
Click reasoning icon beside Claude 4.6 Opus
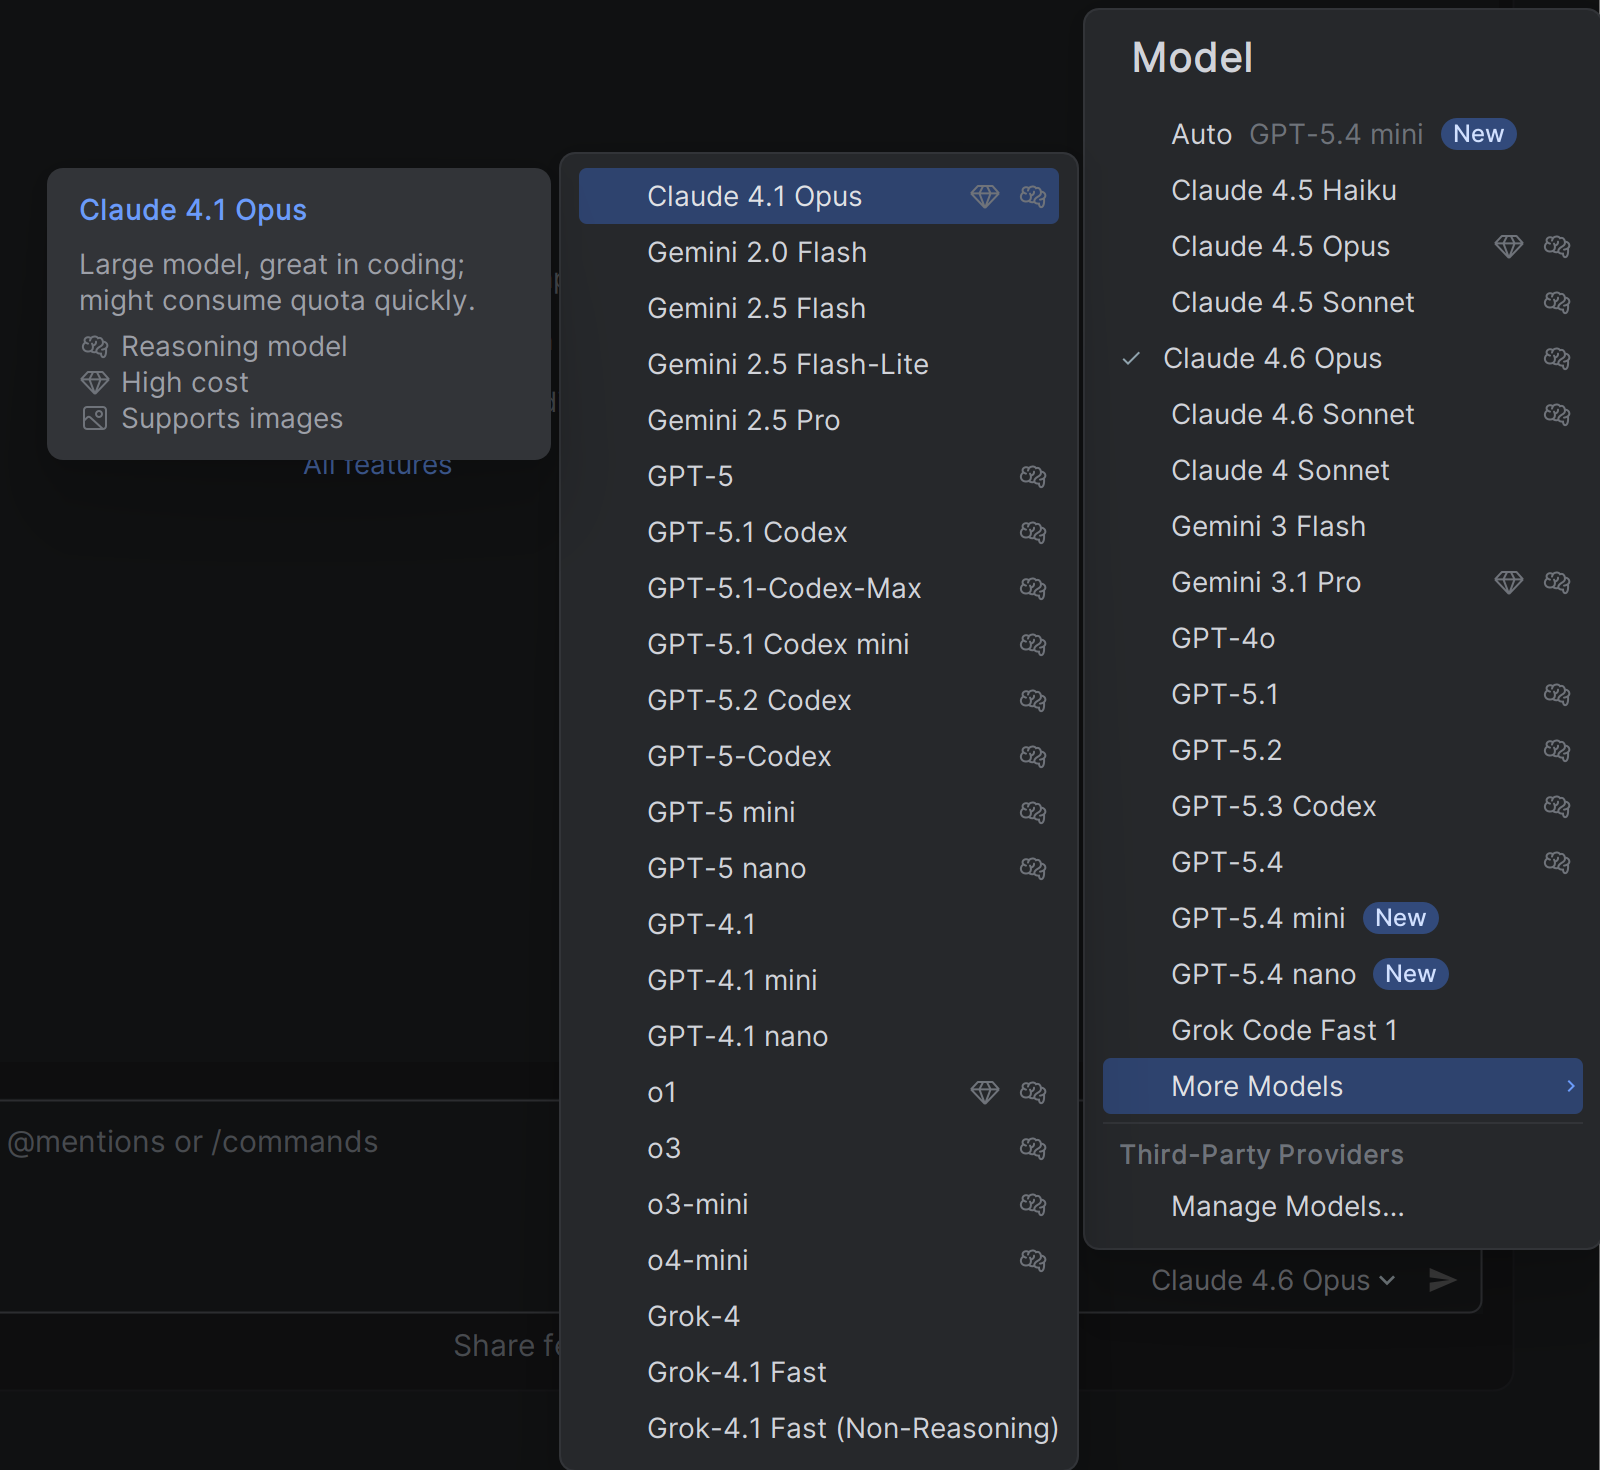coord(1557,358)
